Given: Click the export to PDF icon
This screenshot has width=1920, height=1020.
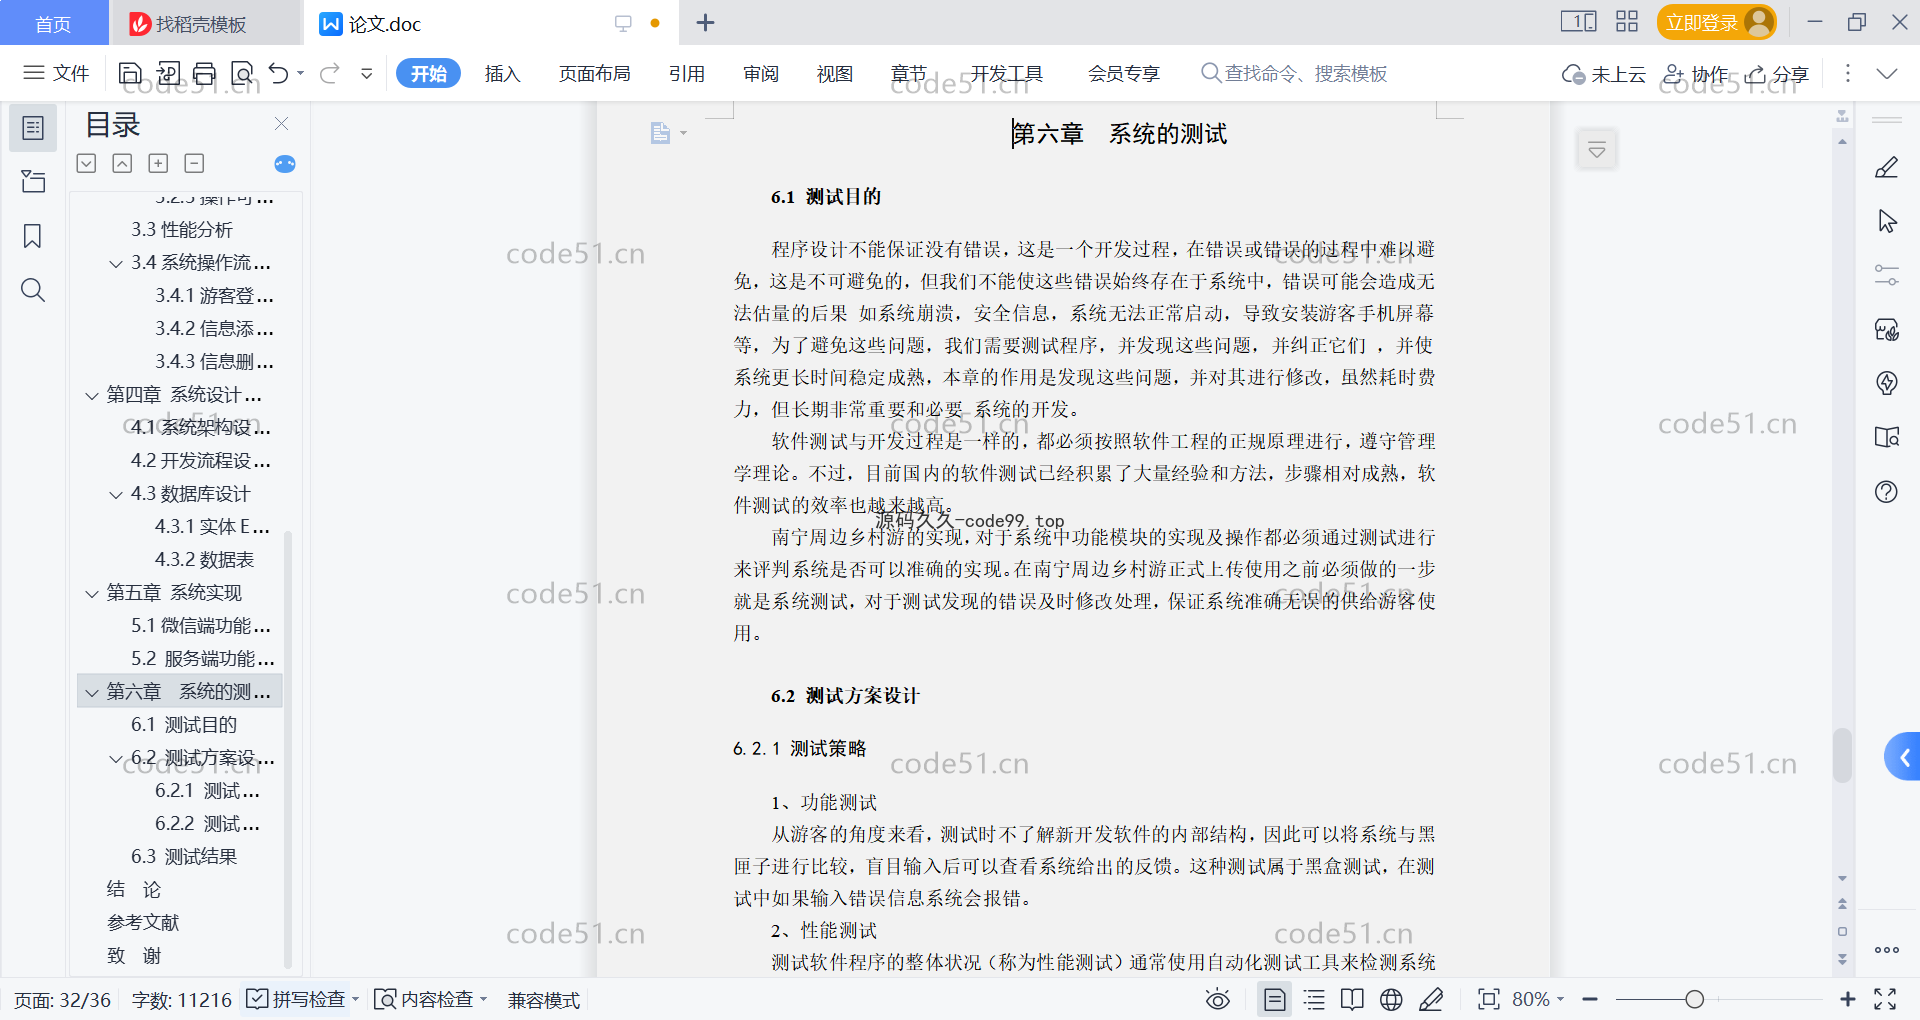Looking at the screenshot, I should pyautogui.click(x=168, y=73).
